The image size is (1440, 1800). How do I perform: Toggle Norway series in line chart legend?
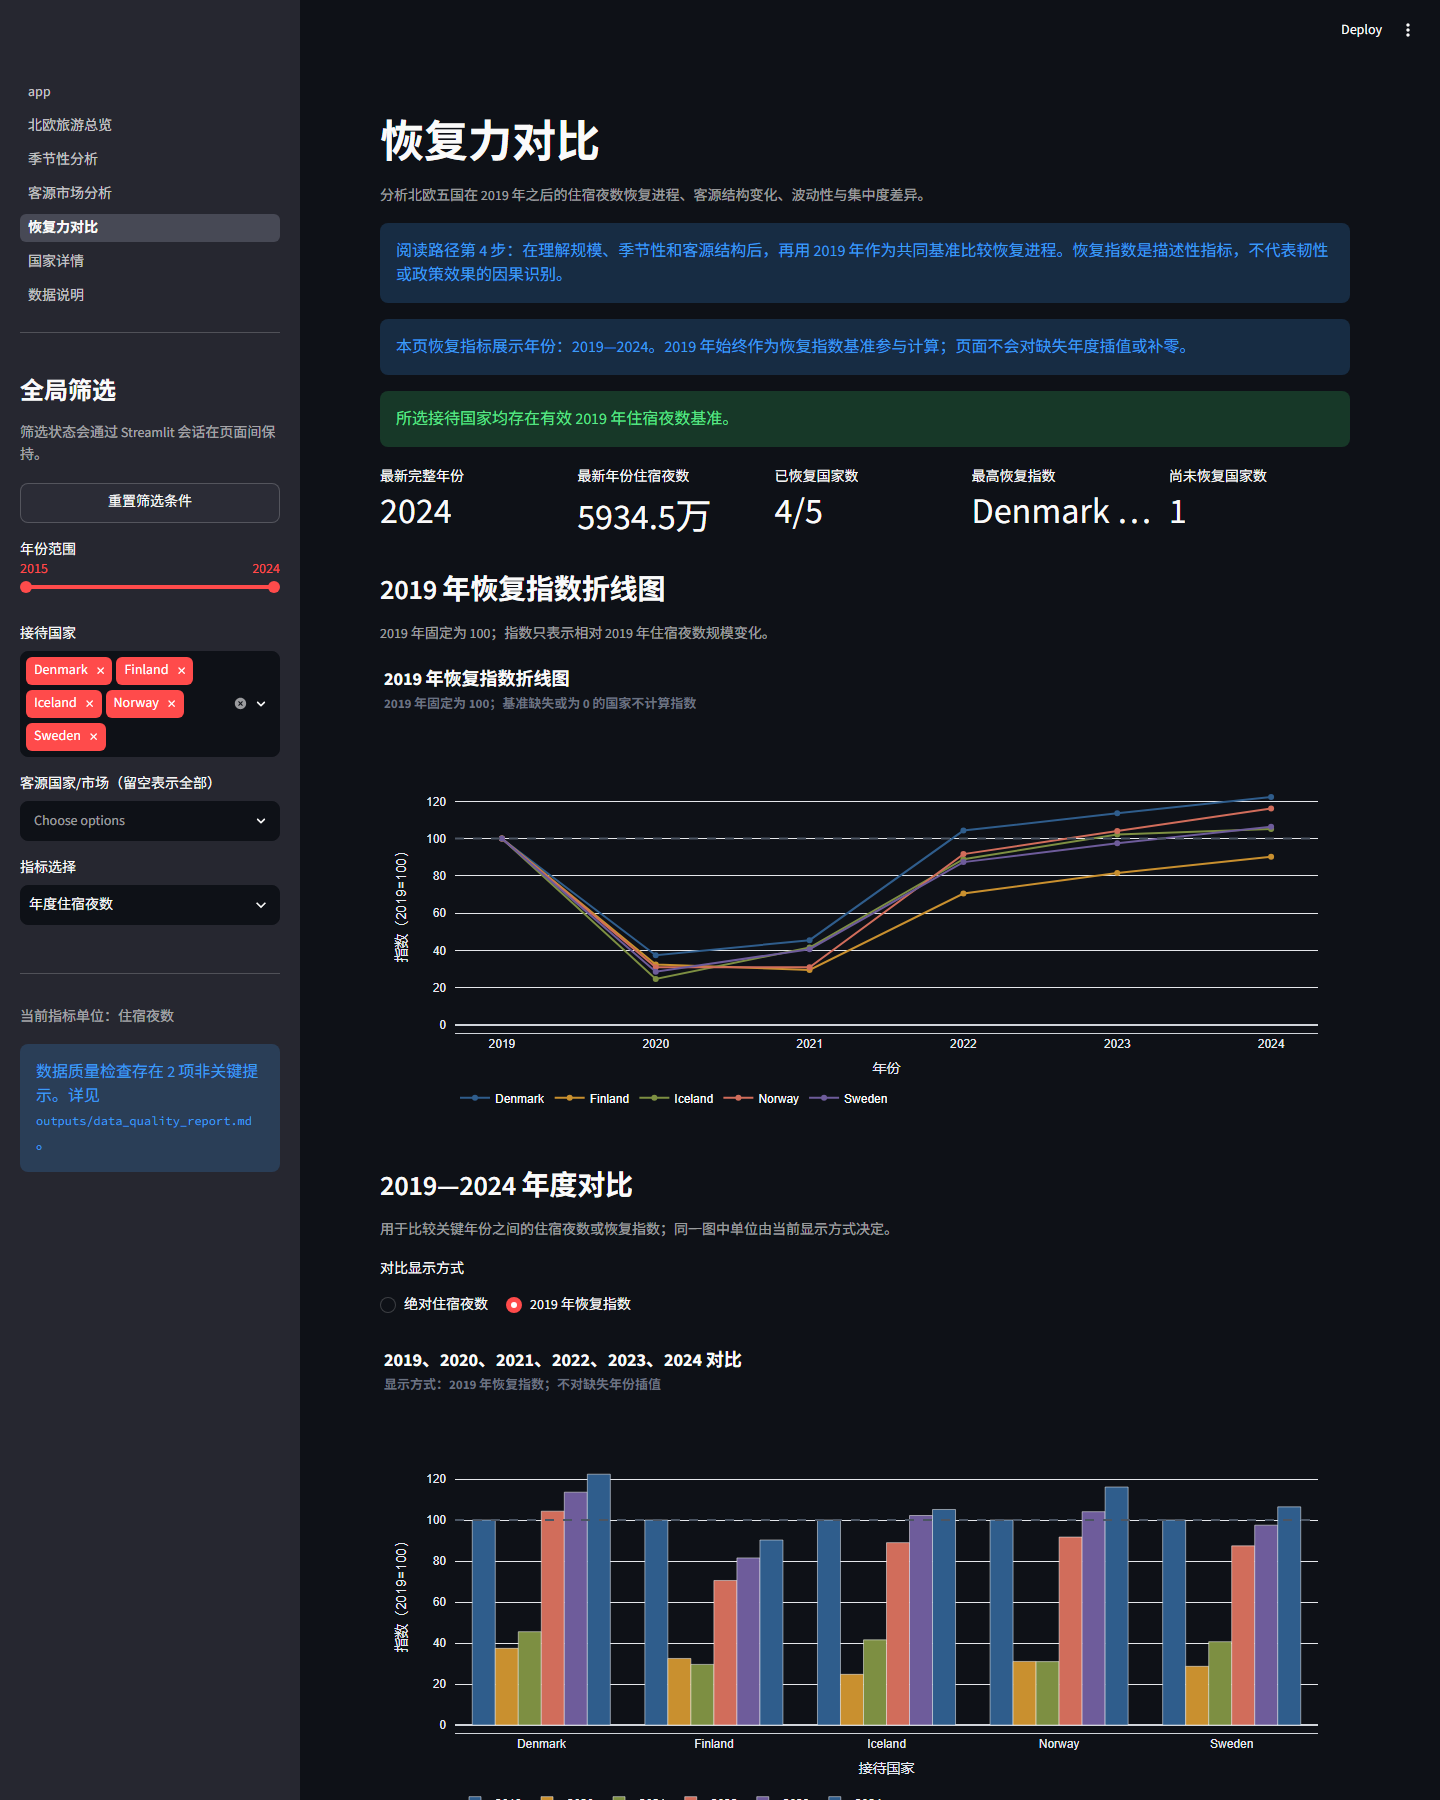point(761,1098)
